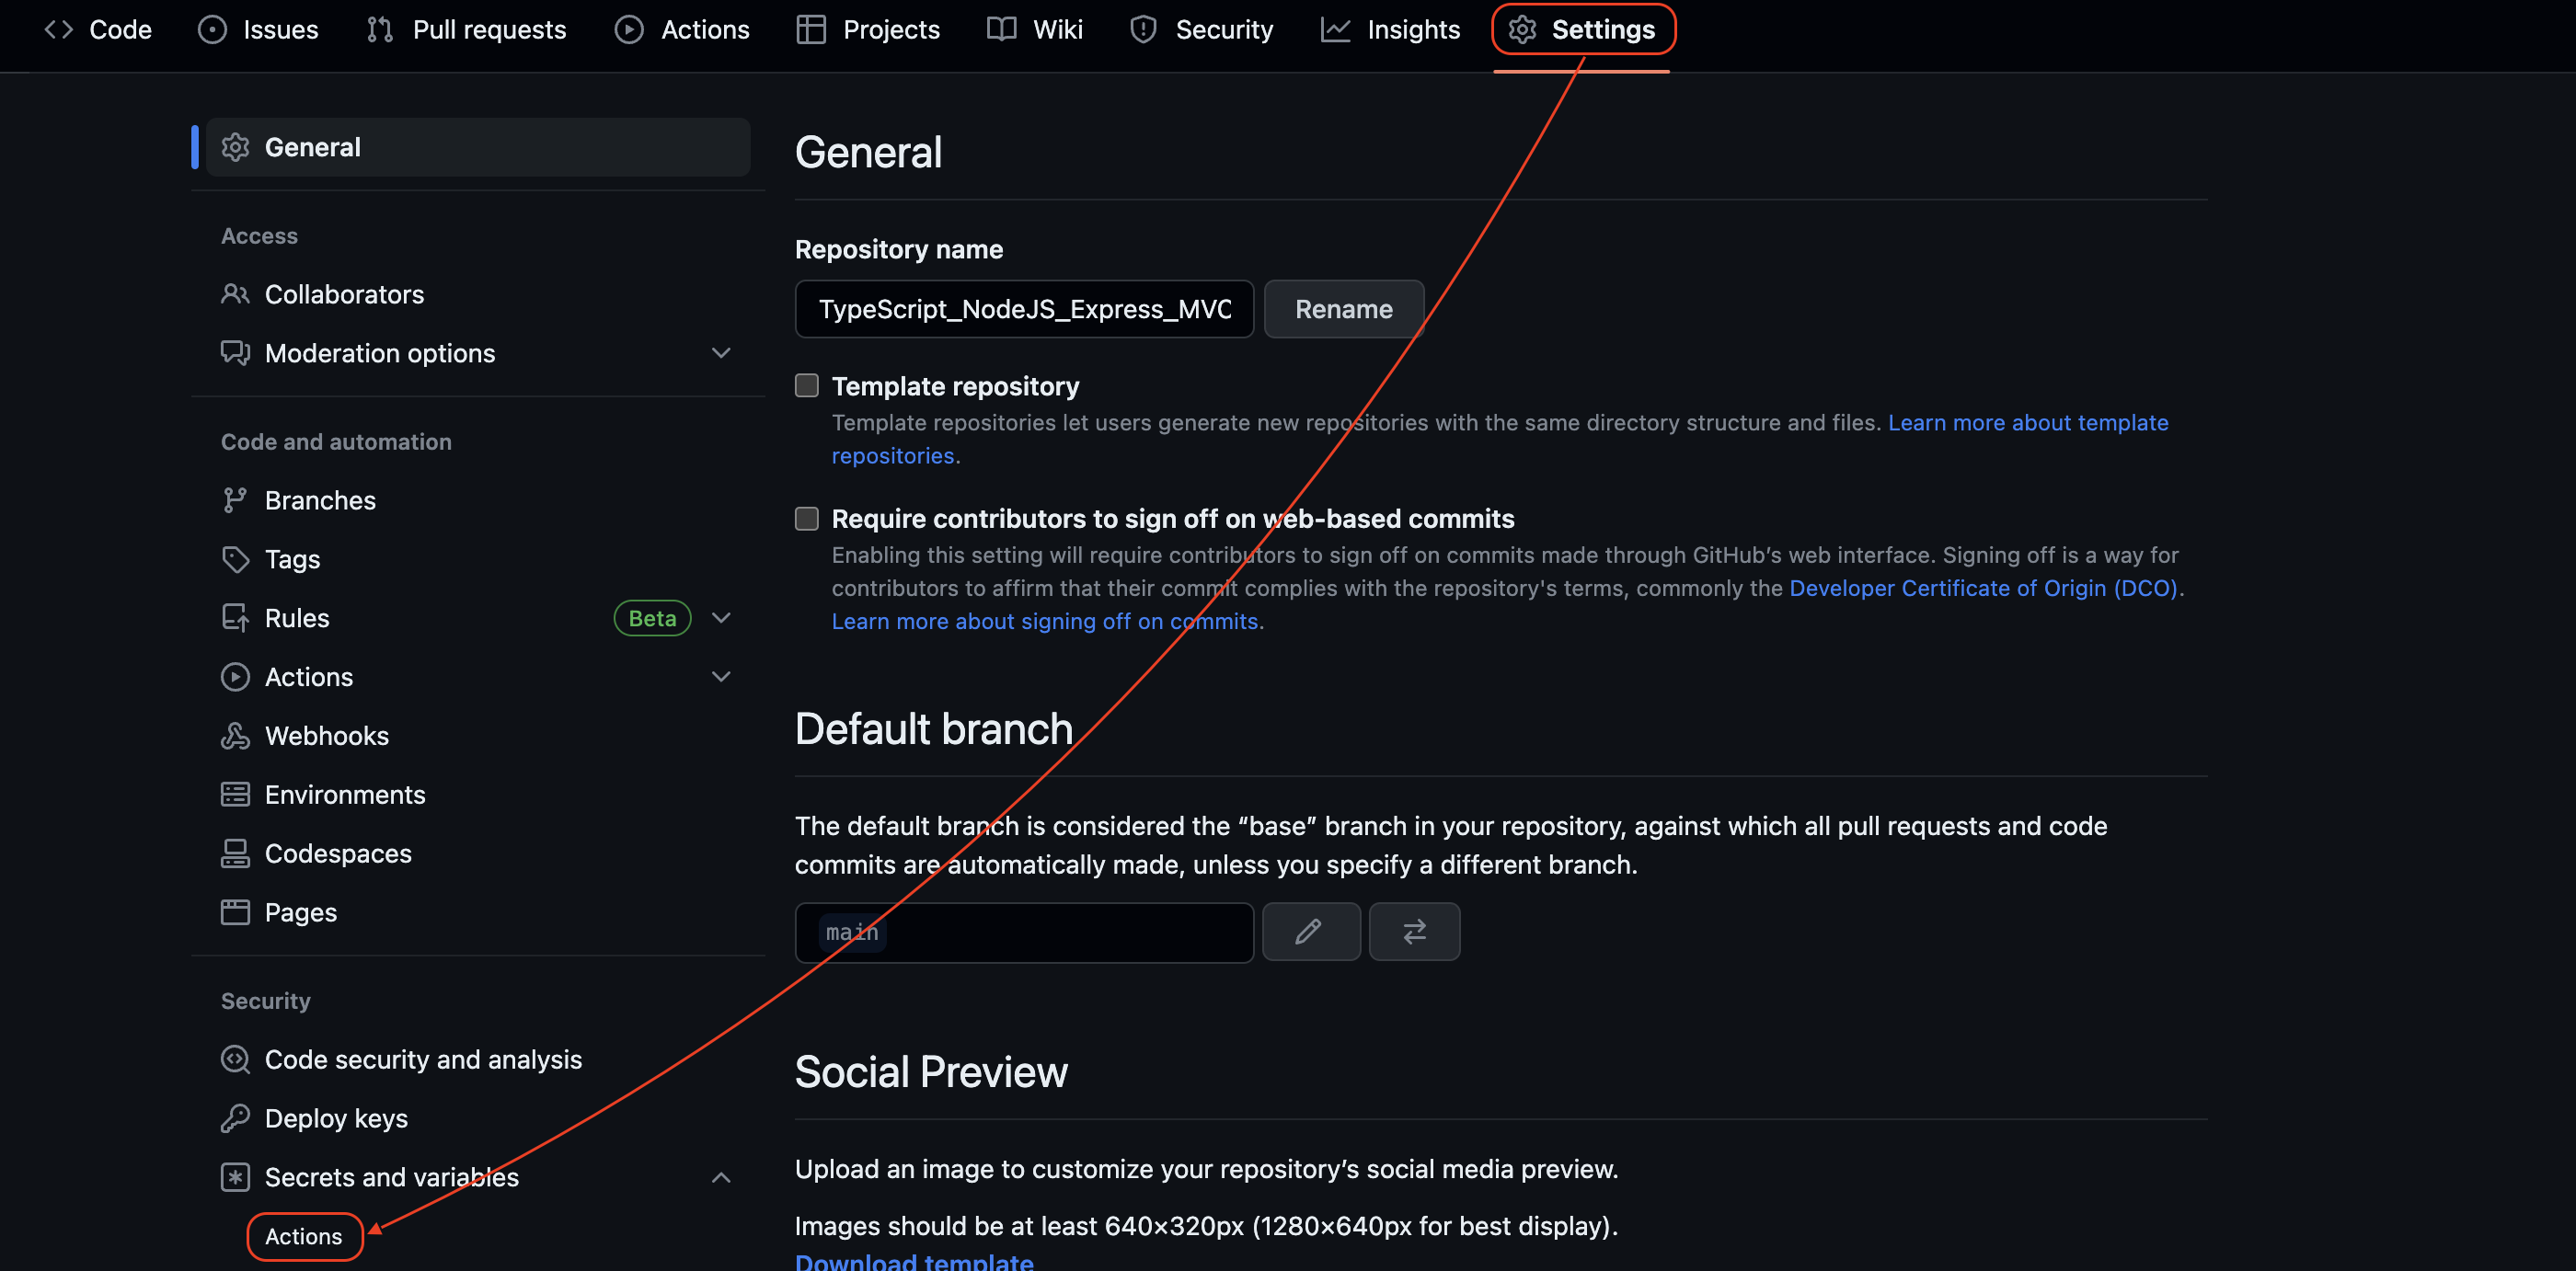Collapse the Secrets and variables section
Viewport: 2576px width, 1271px height.
720,1177
